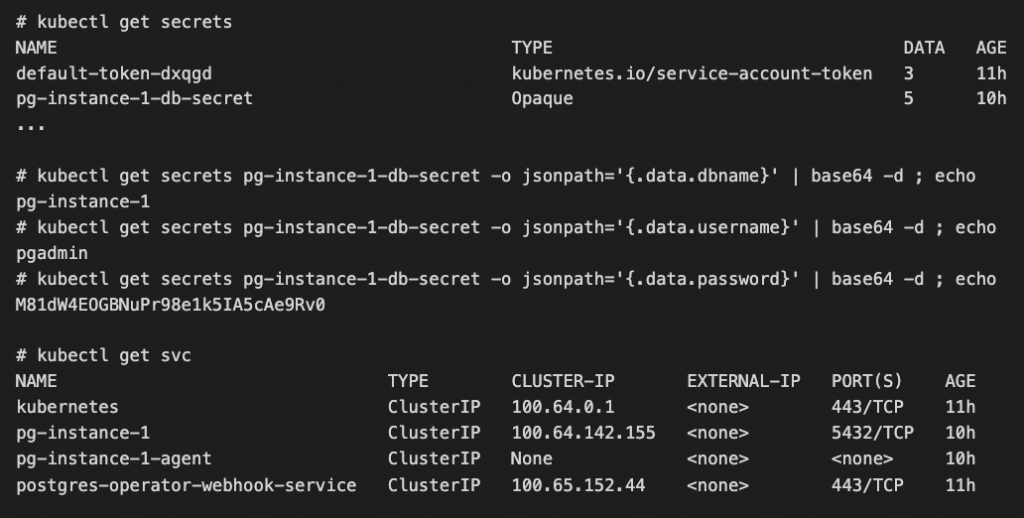
Task: Click the postgres-operator-webhook-service service name
Action: (186, 485)
